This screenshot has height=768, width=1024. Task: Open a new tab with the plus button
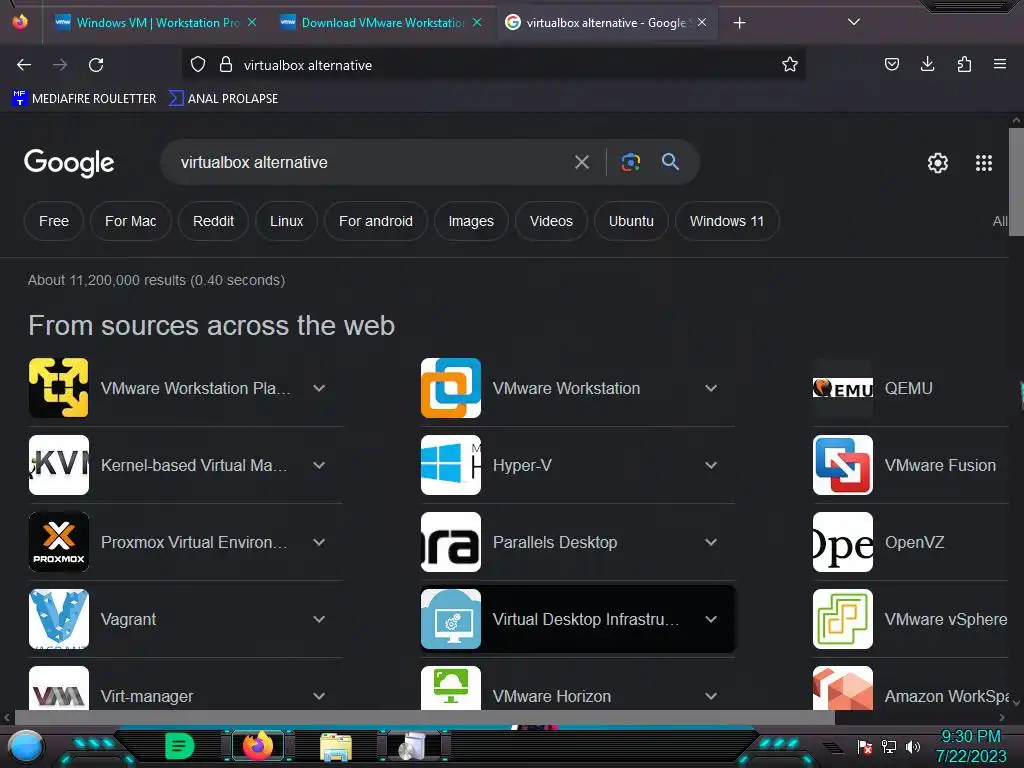coord(739,23)
